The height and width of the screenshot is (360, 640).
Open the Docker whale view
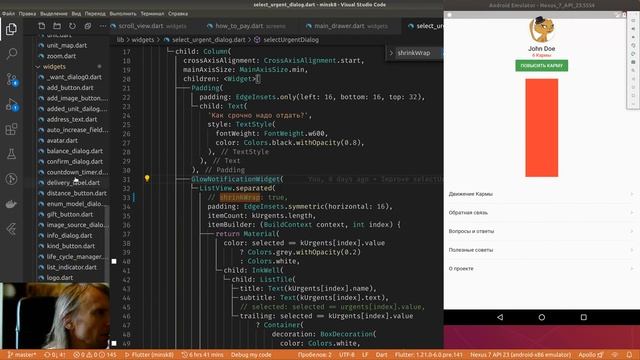pos(11,204)
